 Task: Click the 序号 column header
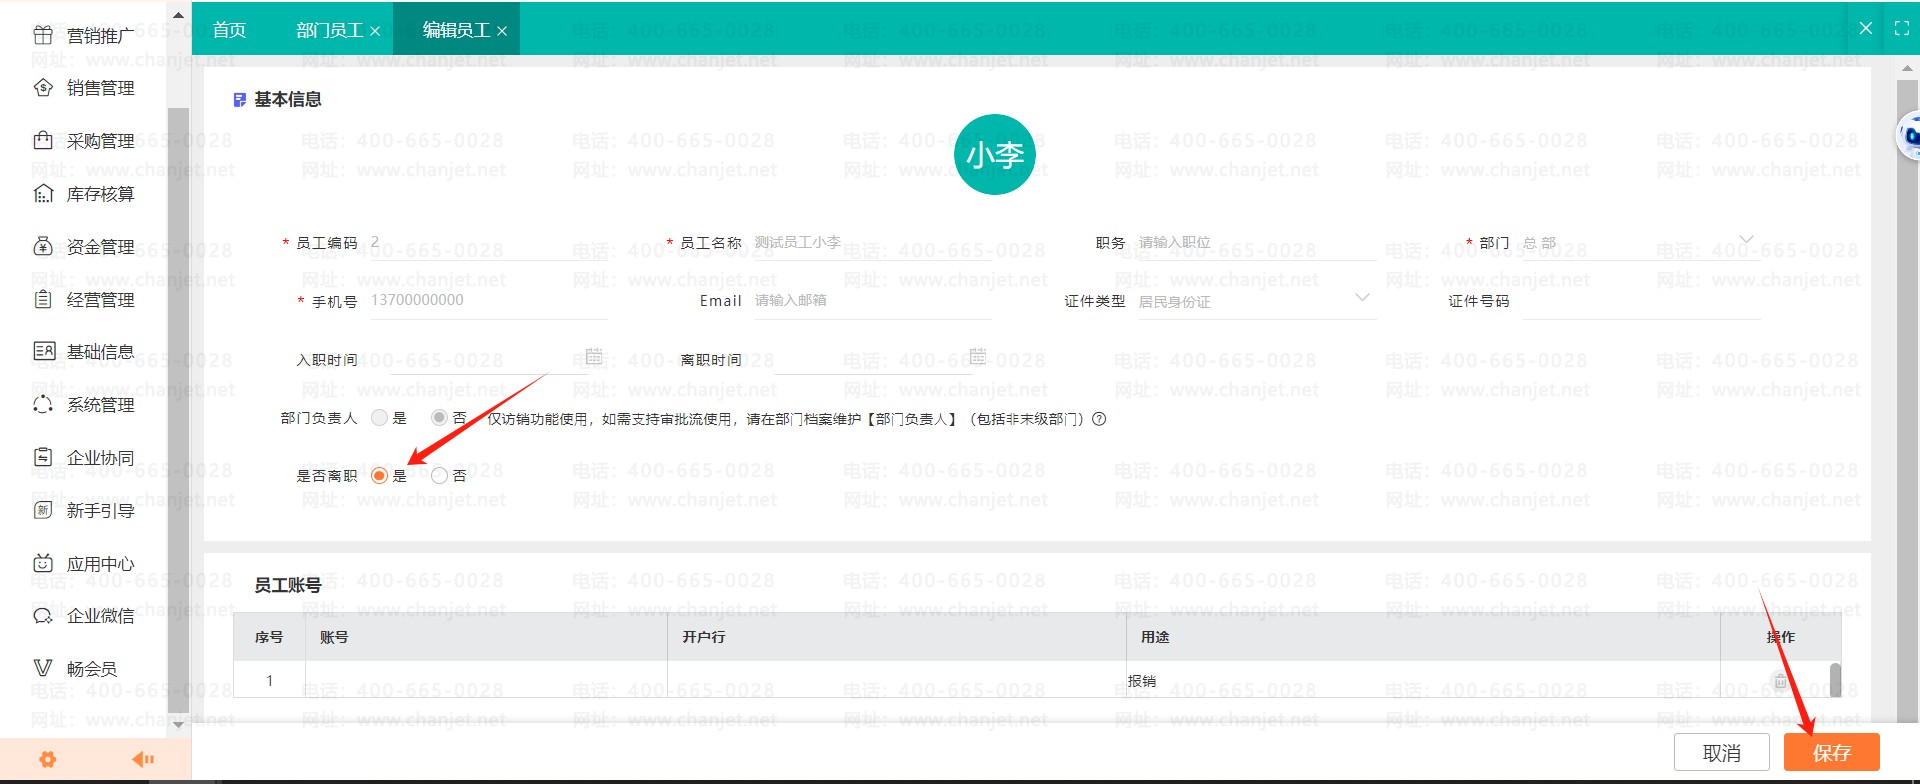pyautogui.click(x=269, y=637)
